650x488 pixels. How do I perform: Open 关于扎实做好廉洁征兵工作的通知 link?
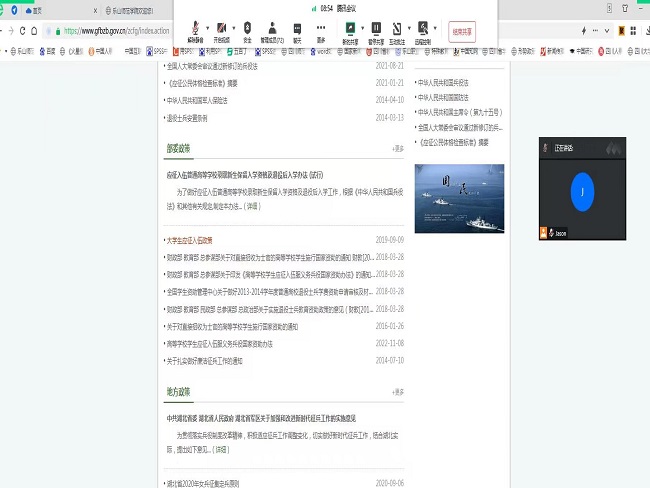(204, 361)
